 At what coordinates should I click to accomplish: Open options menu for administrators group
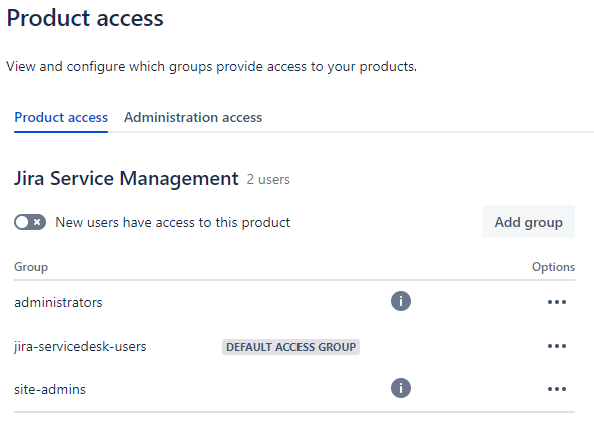click(557, 302)
